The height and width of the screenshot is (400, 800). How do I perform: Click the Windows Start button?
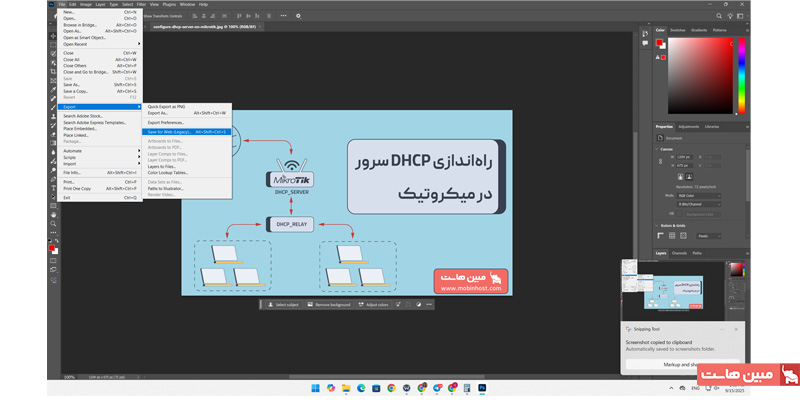click(x=315, y=388)
